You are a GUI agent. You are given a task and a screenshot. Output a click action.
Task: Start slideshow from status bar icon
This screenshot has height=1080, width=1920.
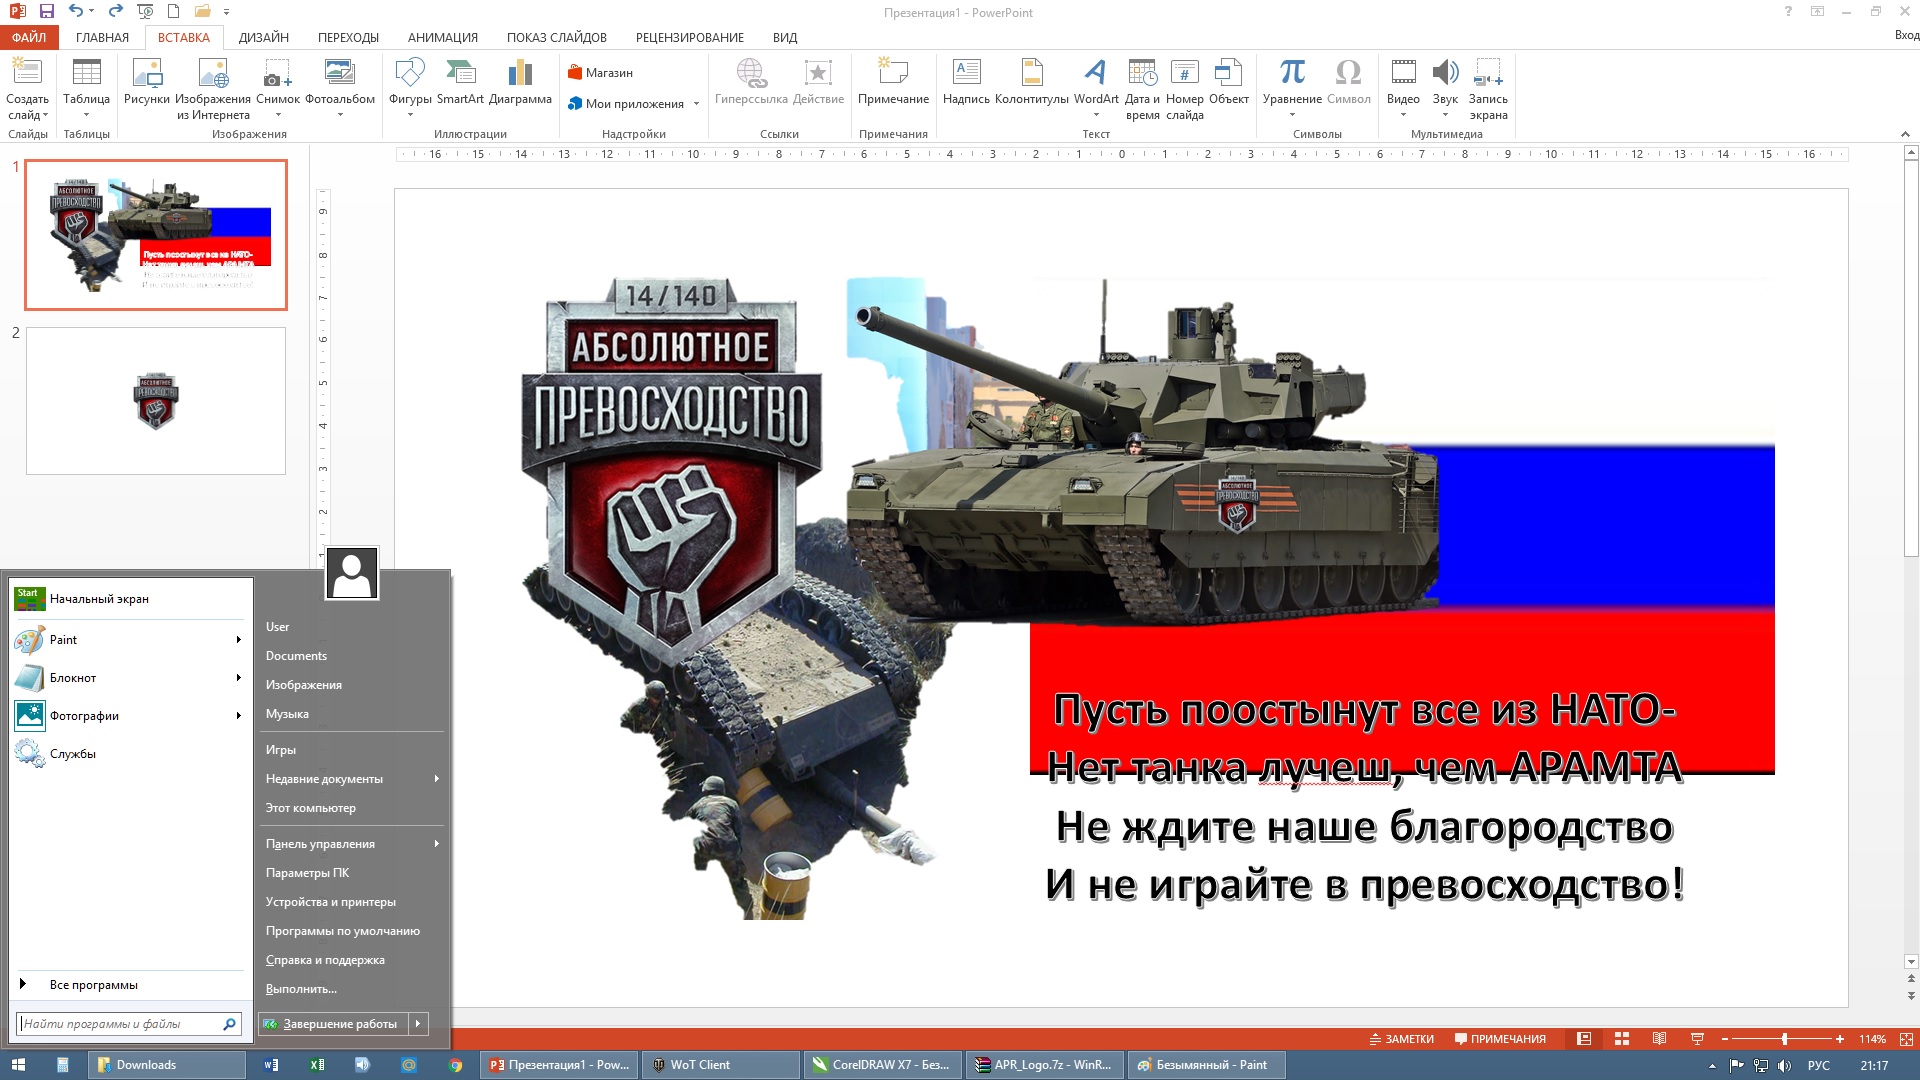(1697, 1039)
